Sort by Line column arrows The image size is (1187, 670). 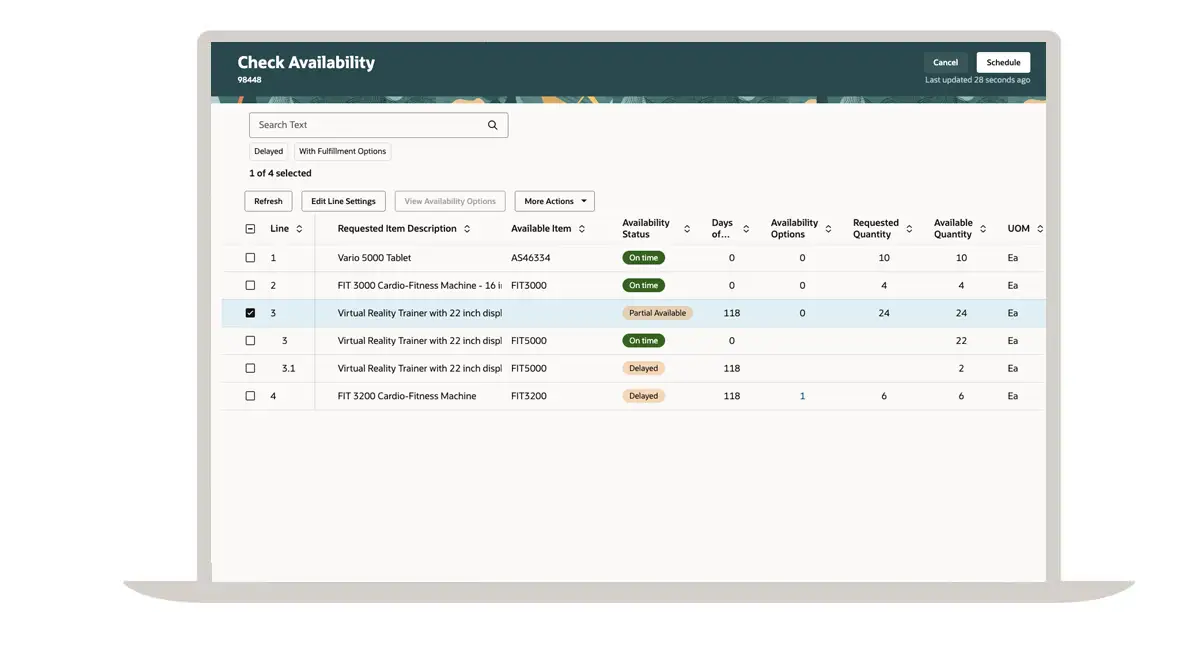coord(299,229)
